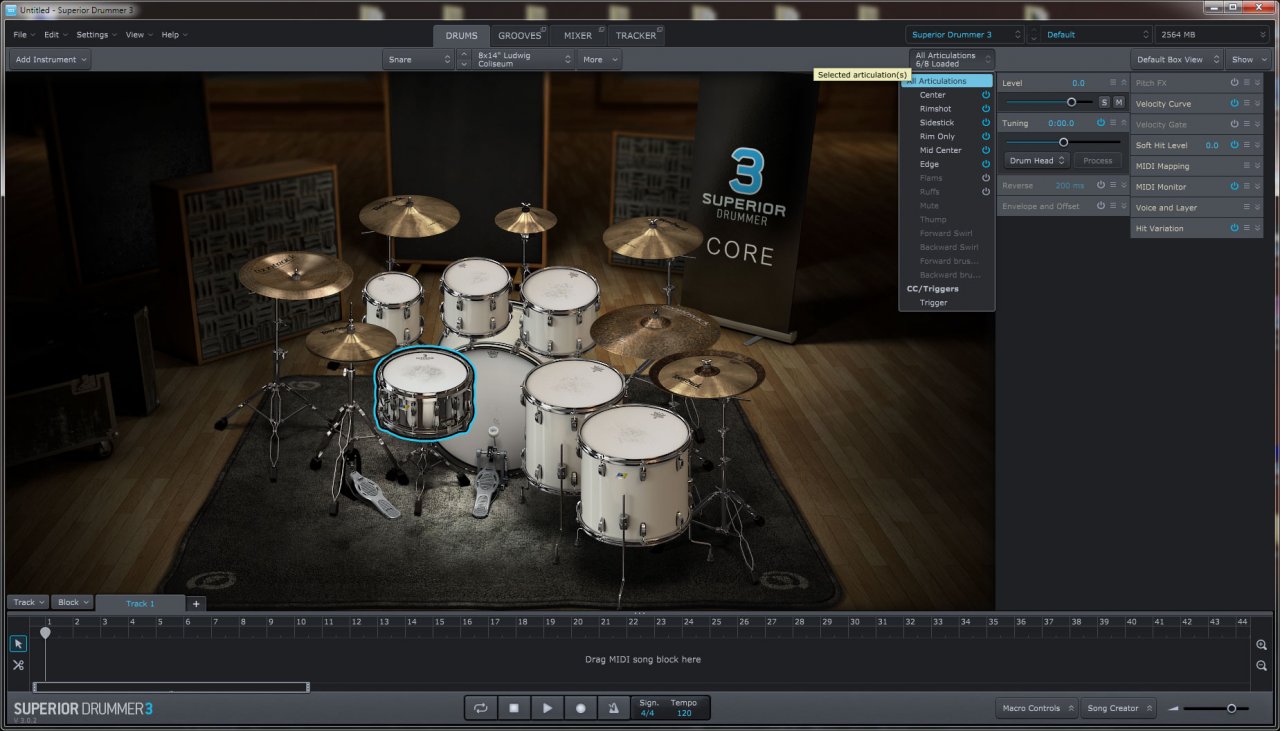Click the Process button

1098,160
